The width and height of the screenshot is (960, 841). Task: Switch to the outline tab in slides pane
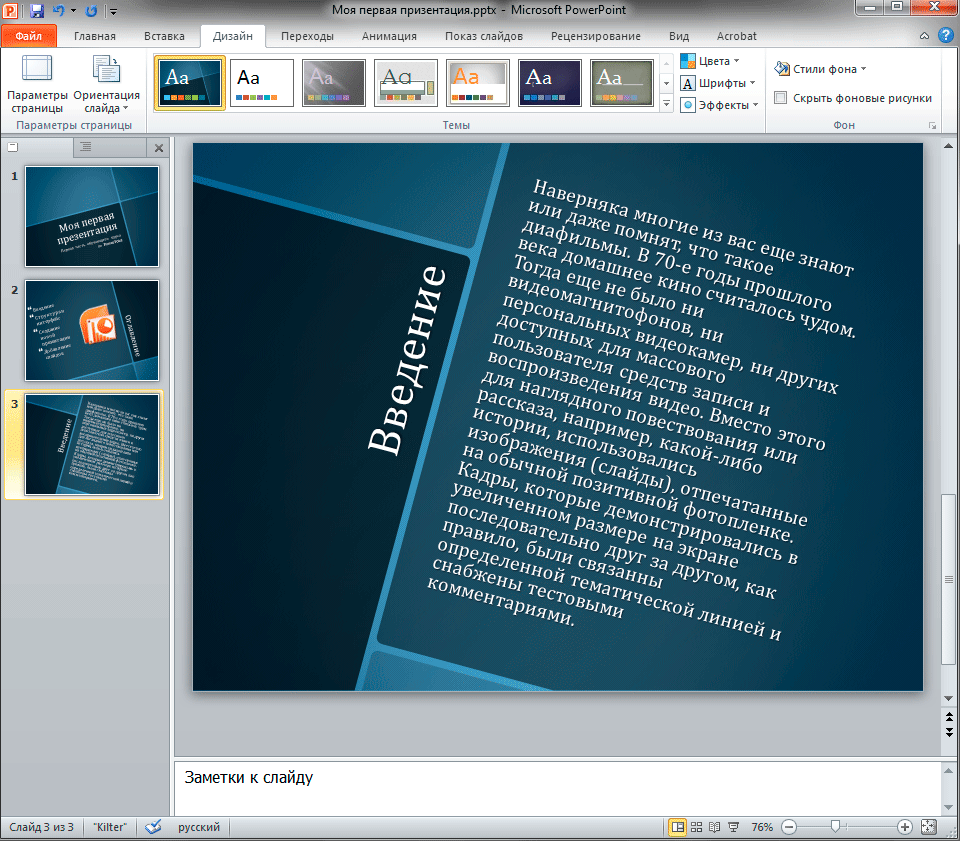(x=86, y=147)
